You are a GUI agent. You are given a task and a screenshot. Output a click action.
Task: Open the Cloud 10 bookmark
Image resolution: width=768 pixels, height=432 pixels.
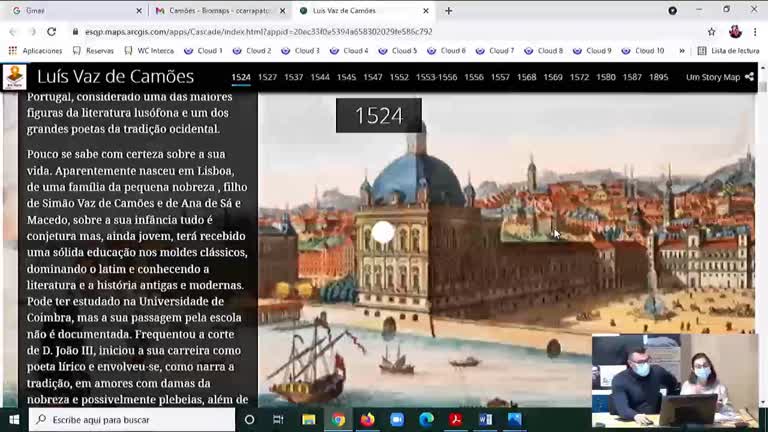click(643, 50)
